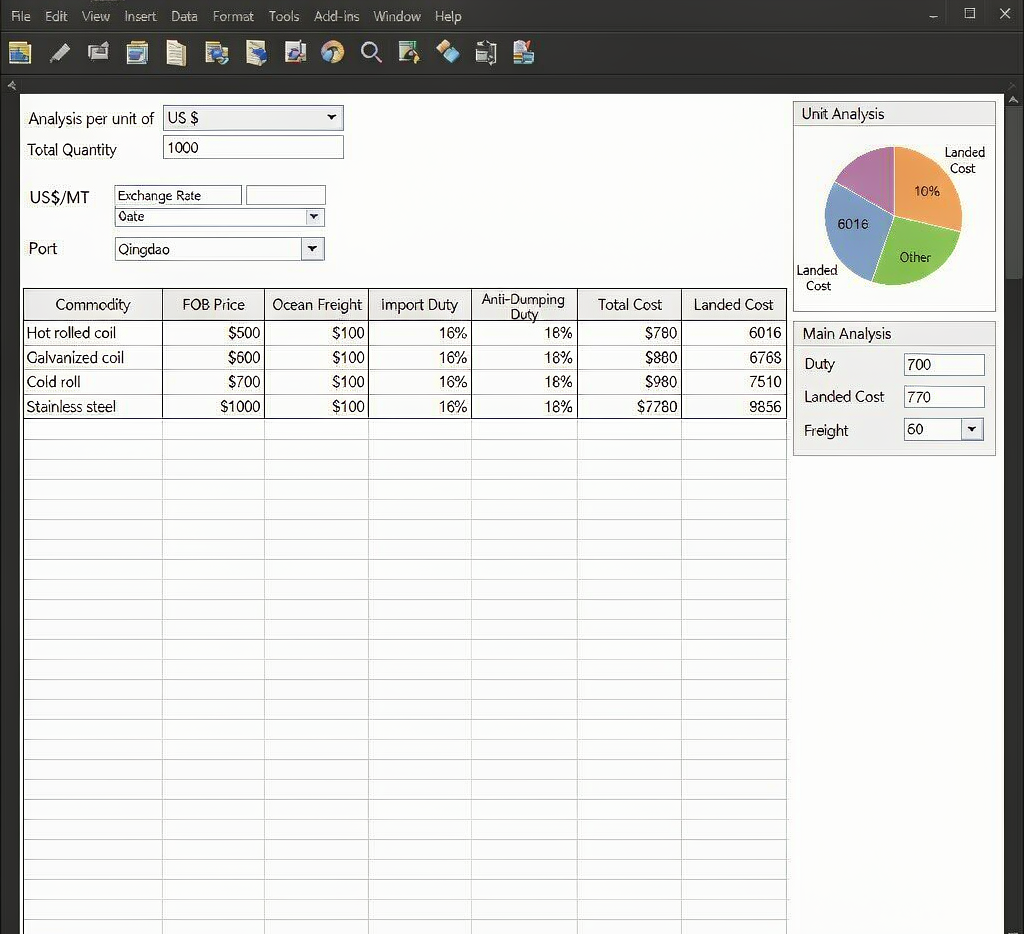Select the Ocean Freight column header
The width and height of the screenshot is (1024, 934).
[x=317, y=304]
